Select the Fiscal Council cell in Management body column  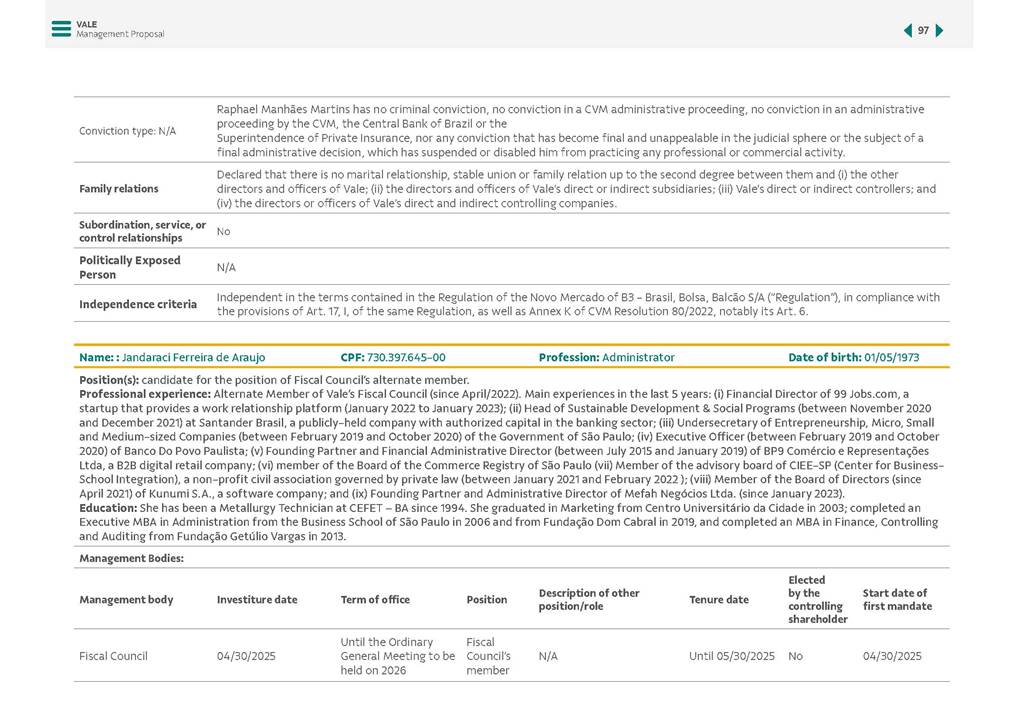pyautogui.click(x=113, y=656)
